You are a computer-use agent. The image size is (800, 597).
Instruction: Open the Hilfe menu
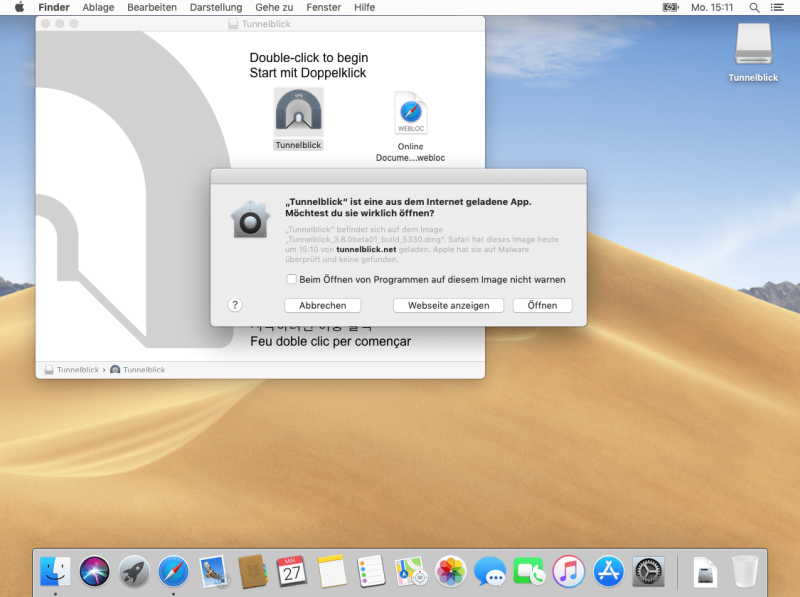tap(364, 8)
